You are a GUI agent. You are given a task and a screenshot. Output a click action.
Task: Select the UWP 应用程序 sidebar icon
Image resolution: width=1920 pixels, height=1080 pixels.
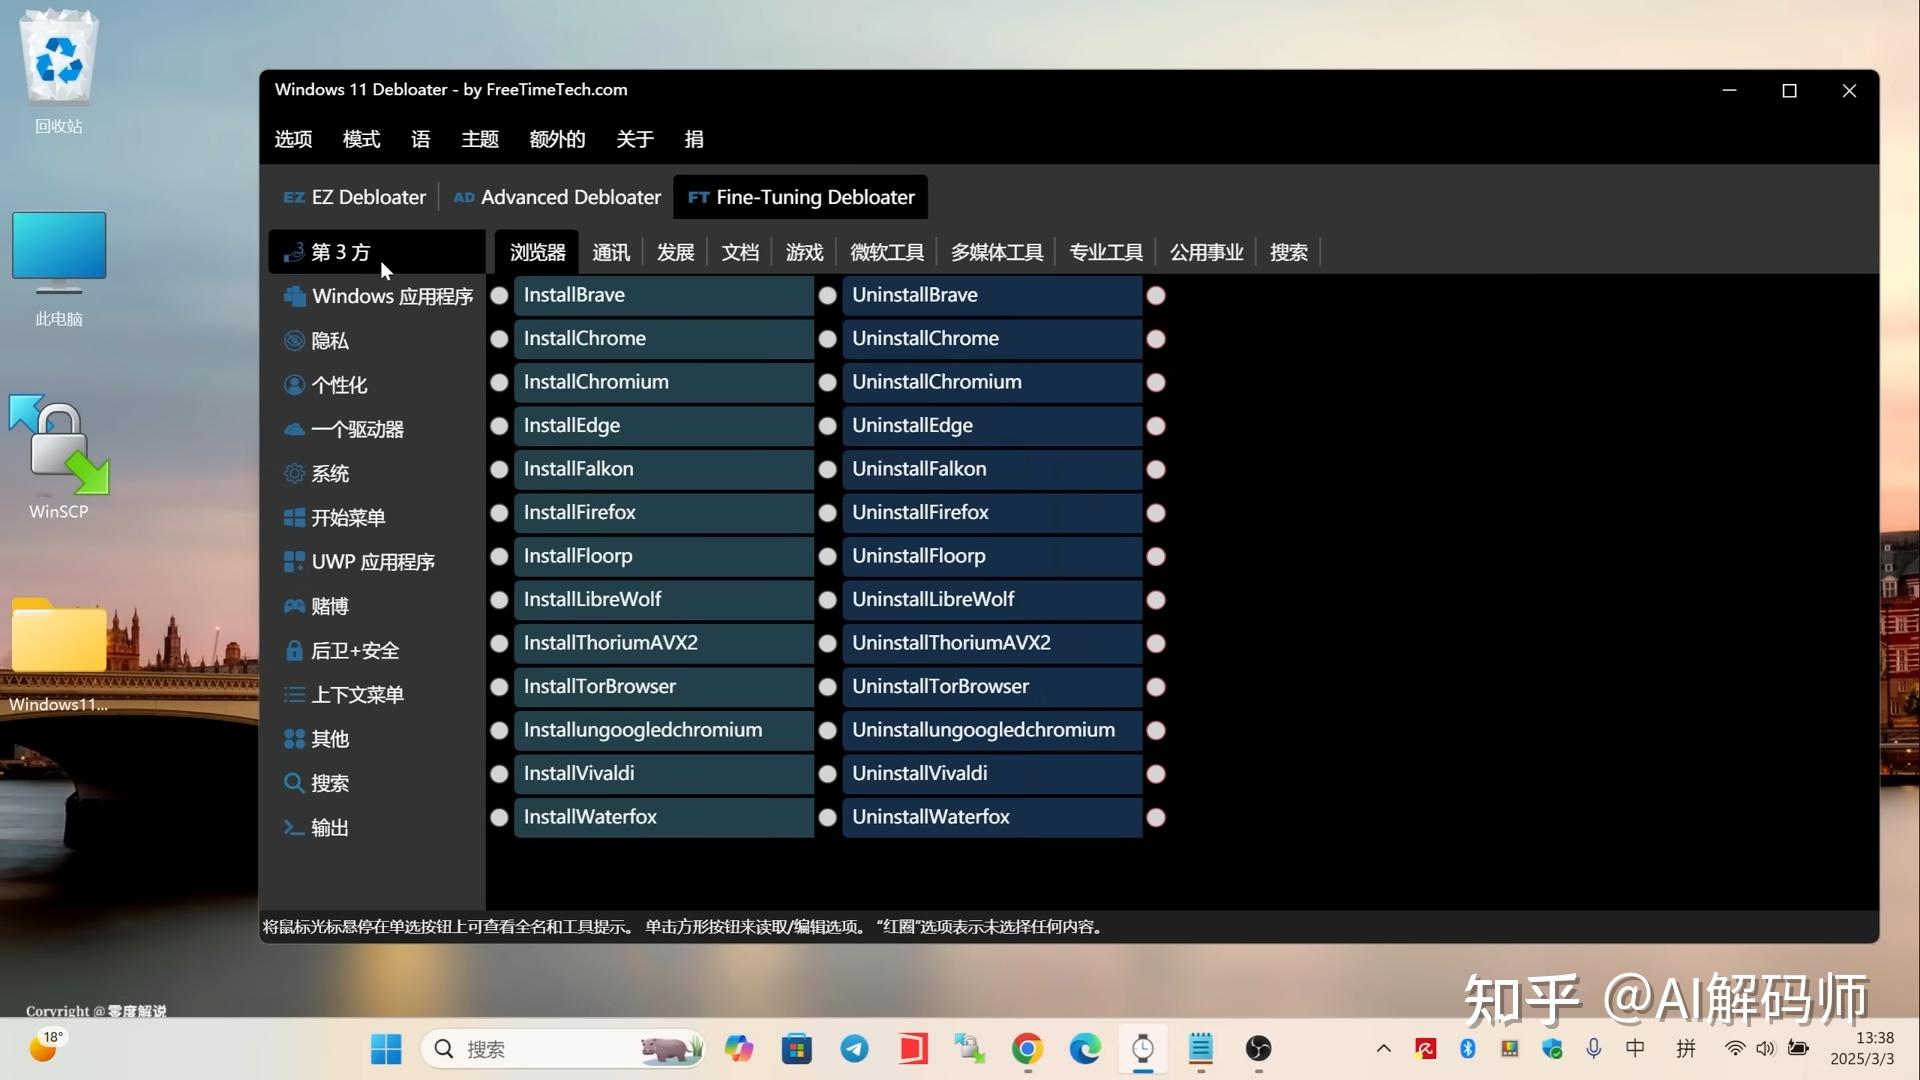tap(373, 561)
